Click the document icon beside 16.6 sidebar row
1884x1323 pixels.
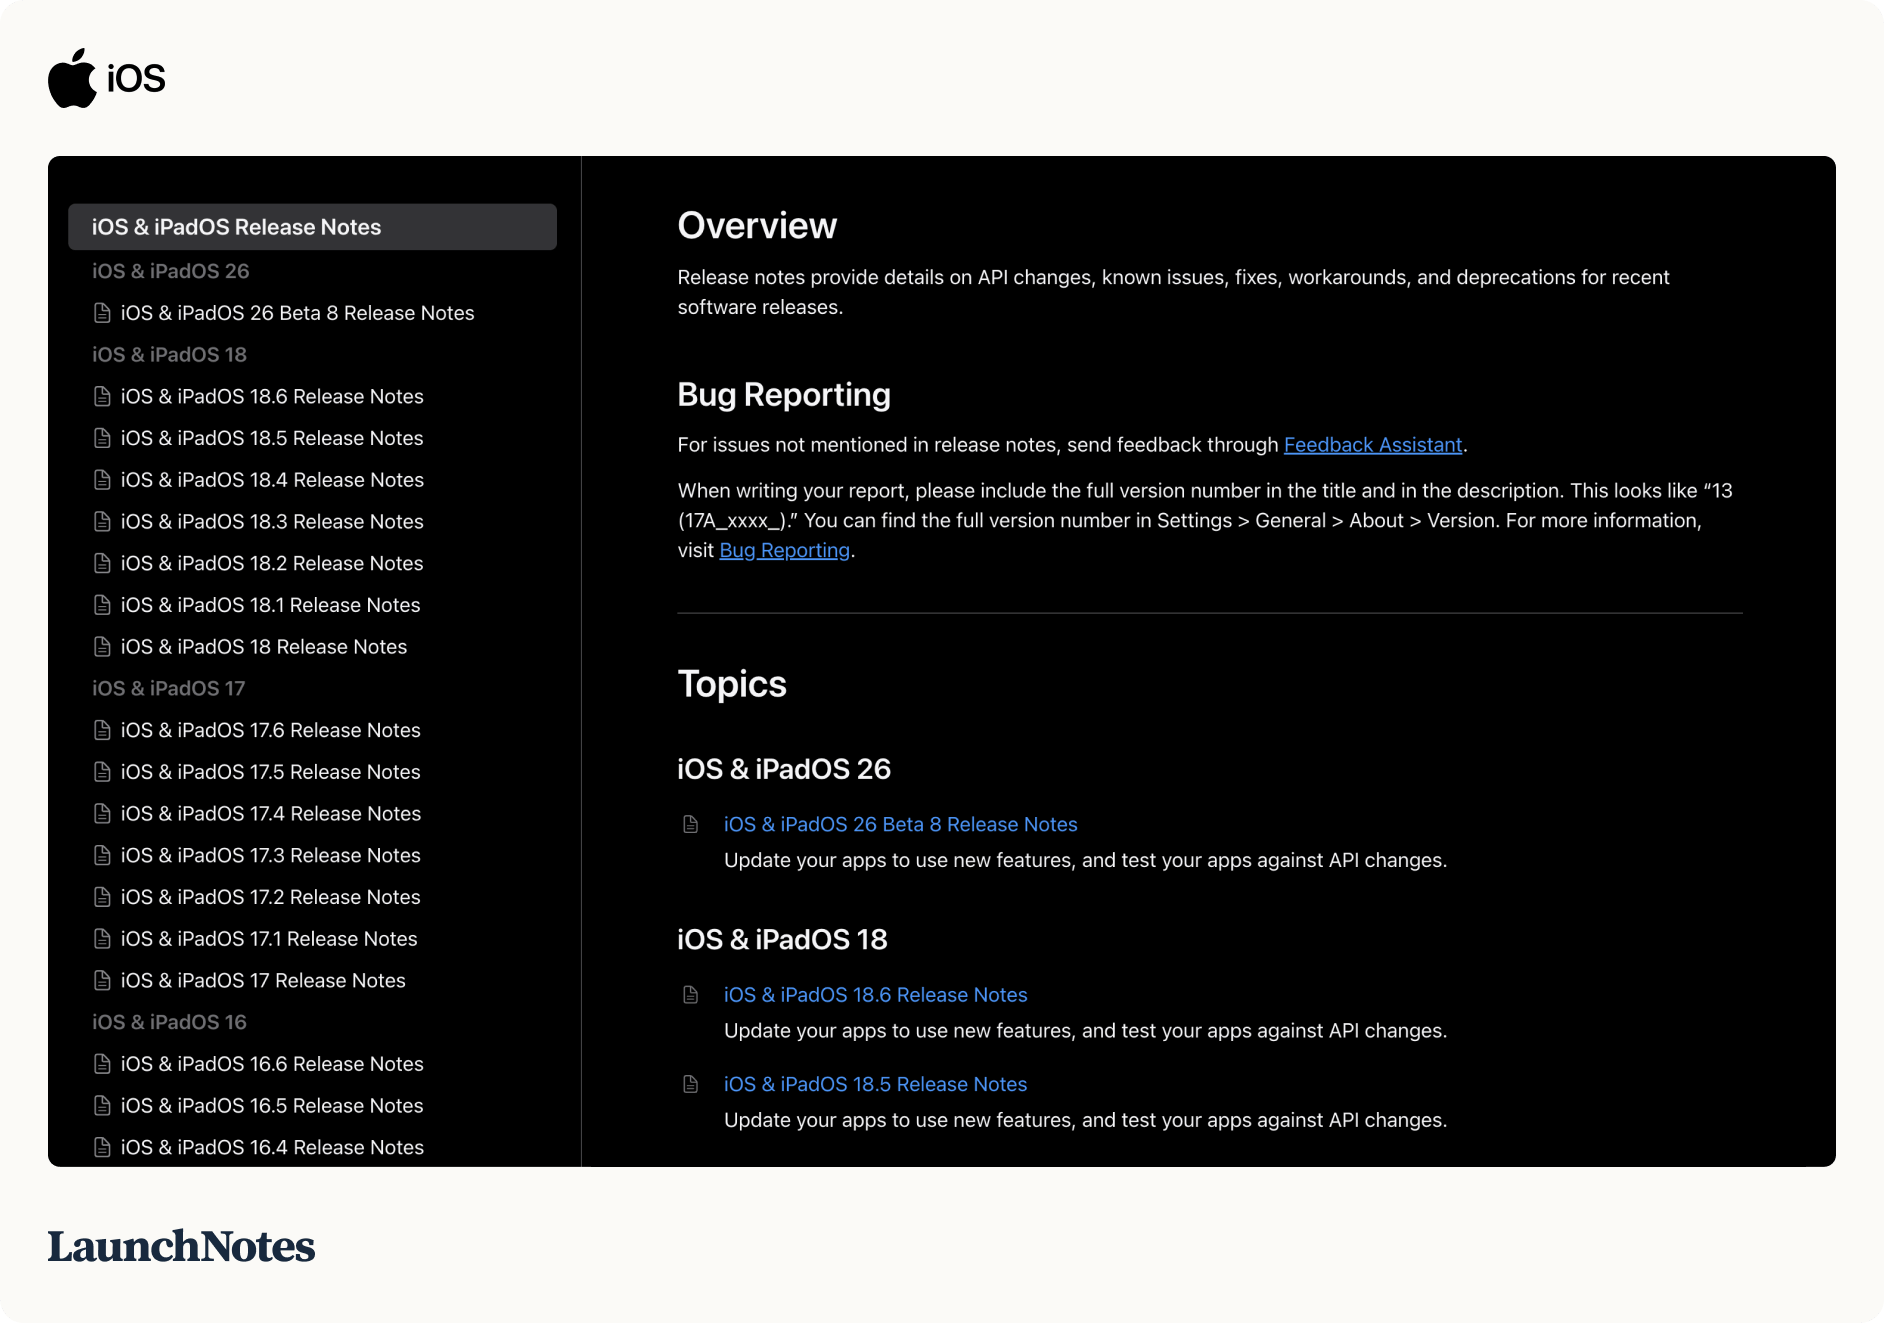click(x=102, y=1064)
